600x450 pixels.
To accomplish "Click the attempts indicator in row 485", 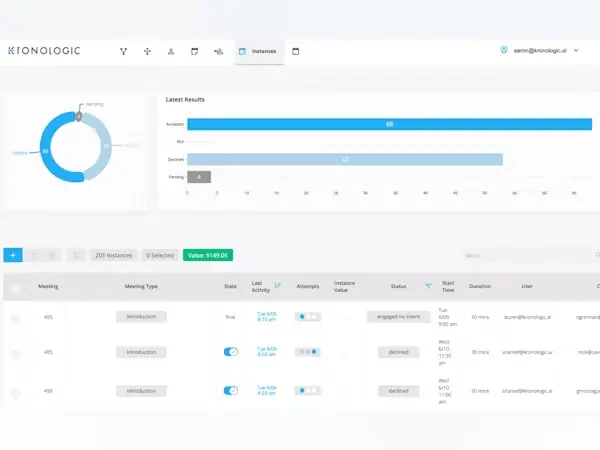I will (x=308, y=352).
